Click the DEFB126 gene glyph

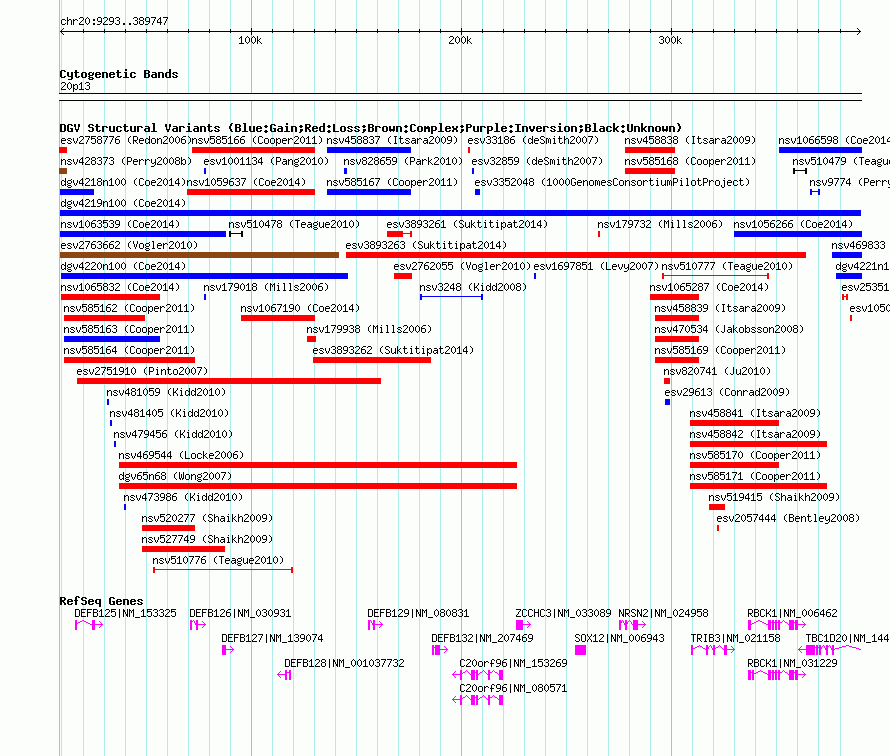coord(198,625)
